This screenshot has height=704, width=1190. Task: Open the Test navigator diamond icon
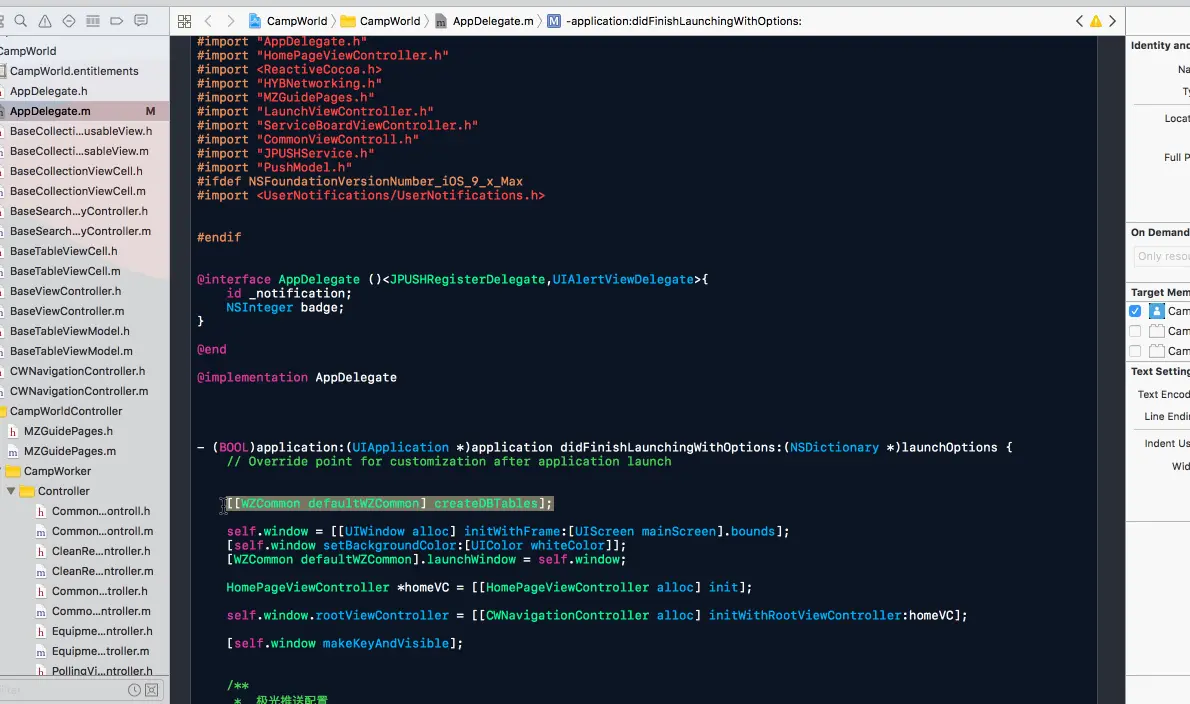69,21
